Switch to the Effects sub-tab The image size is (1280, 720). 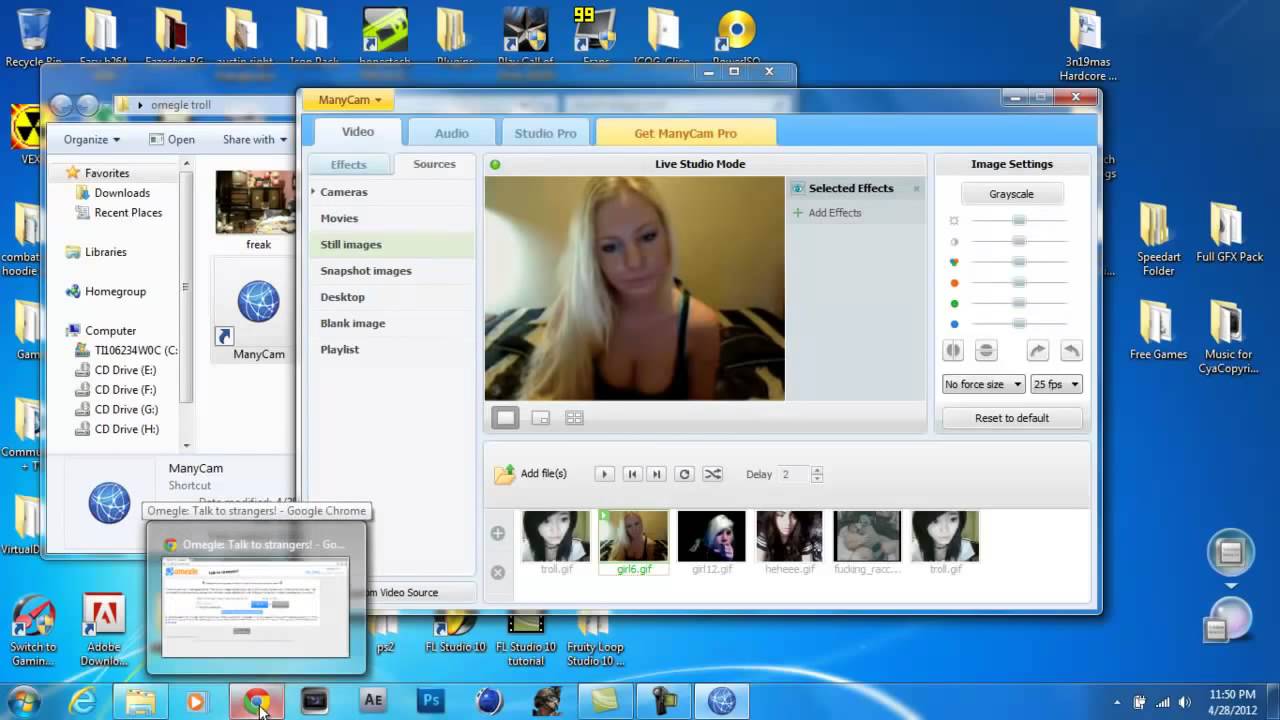pos(349,165)
